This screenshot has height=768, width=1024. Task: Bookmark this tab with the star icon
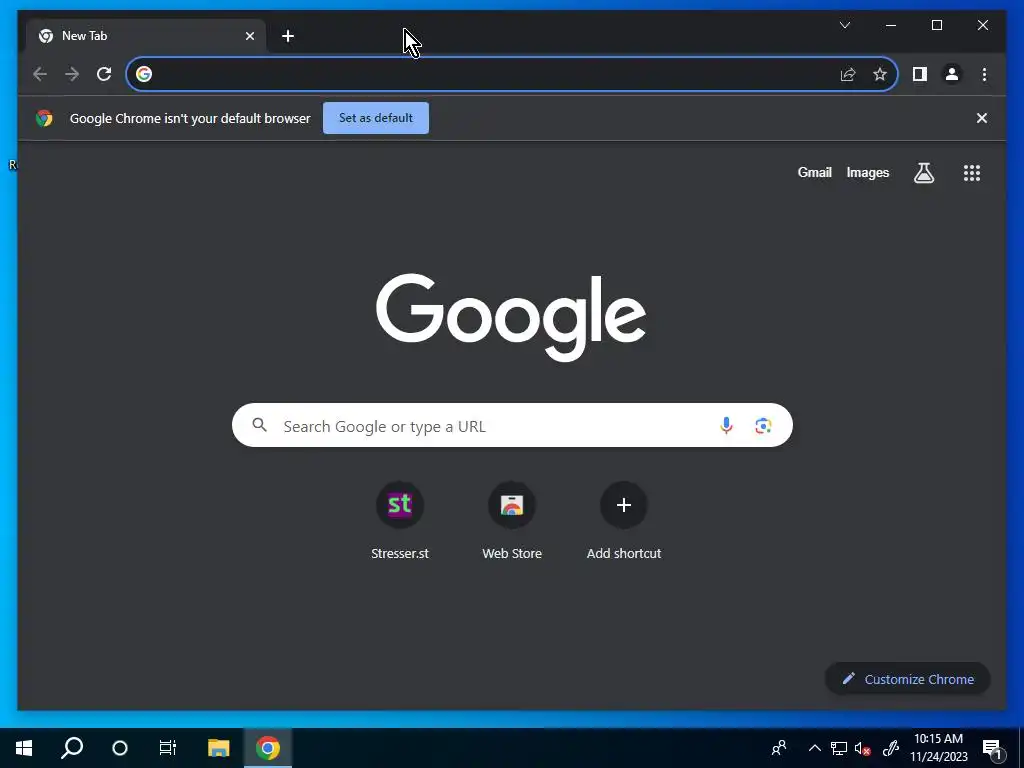[880, 74]
